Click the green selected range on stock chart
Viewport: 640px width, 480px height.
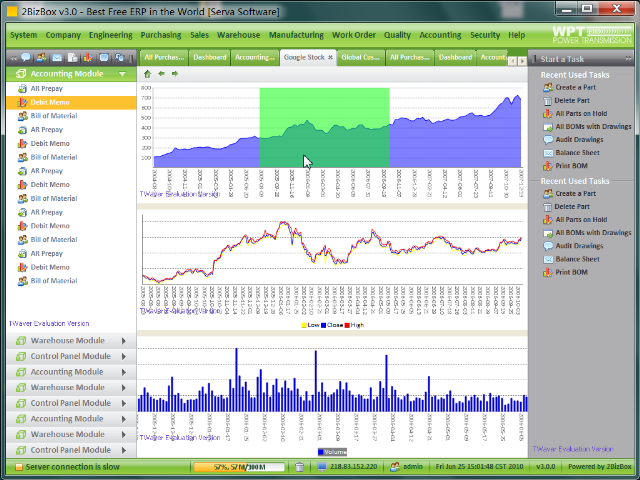coord(324,127)
